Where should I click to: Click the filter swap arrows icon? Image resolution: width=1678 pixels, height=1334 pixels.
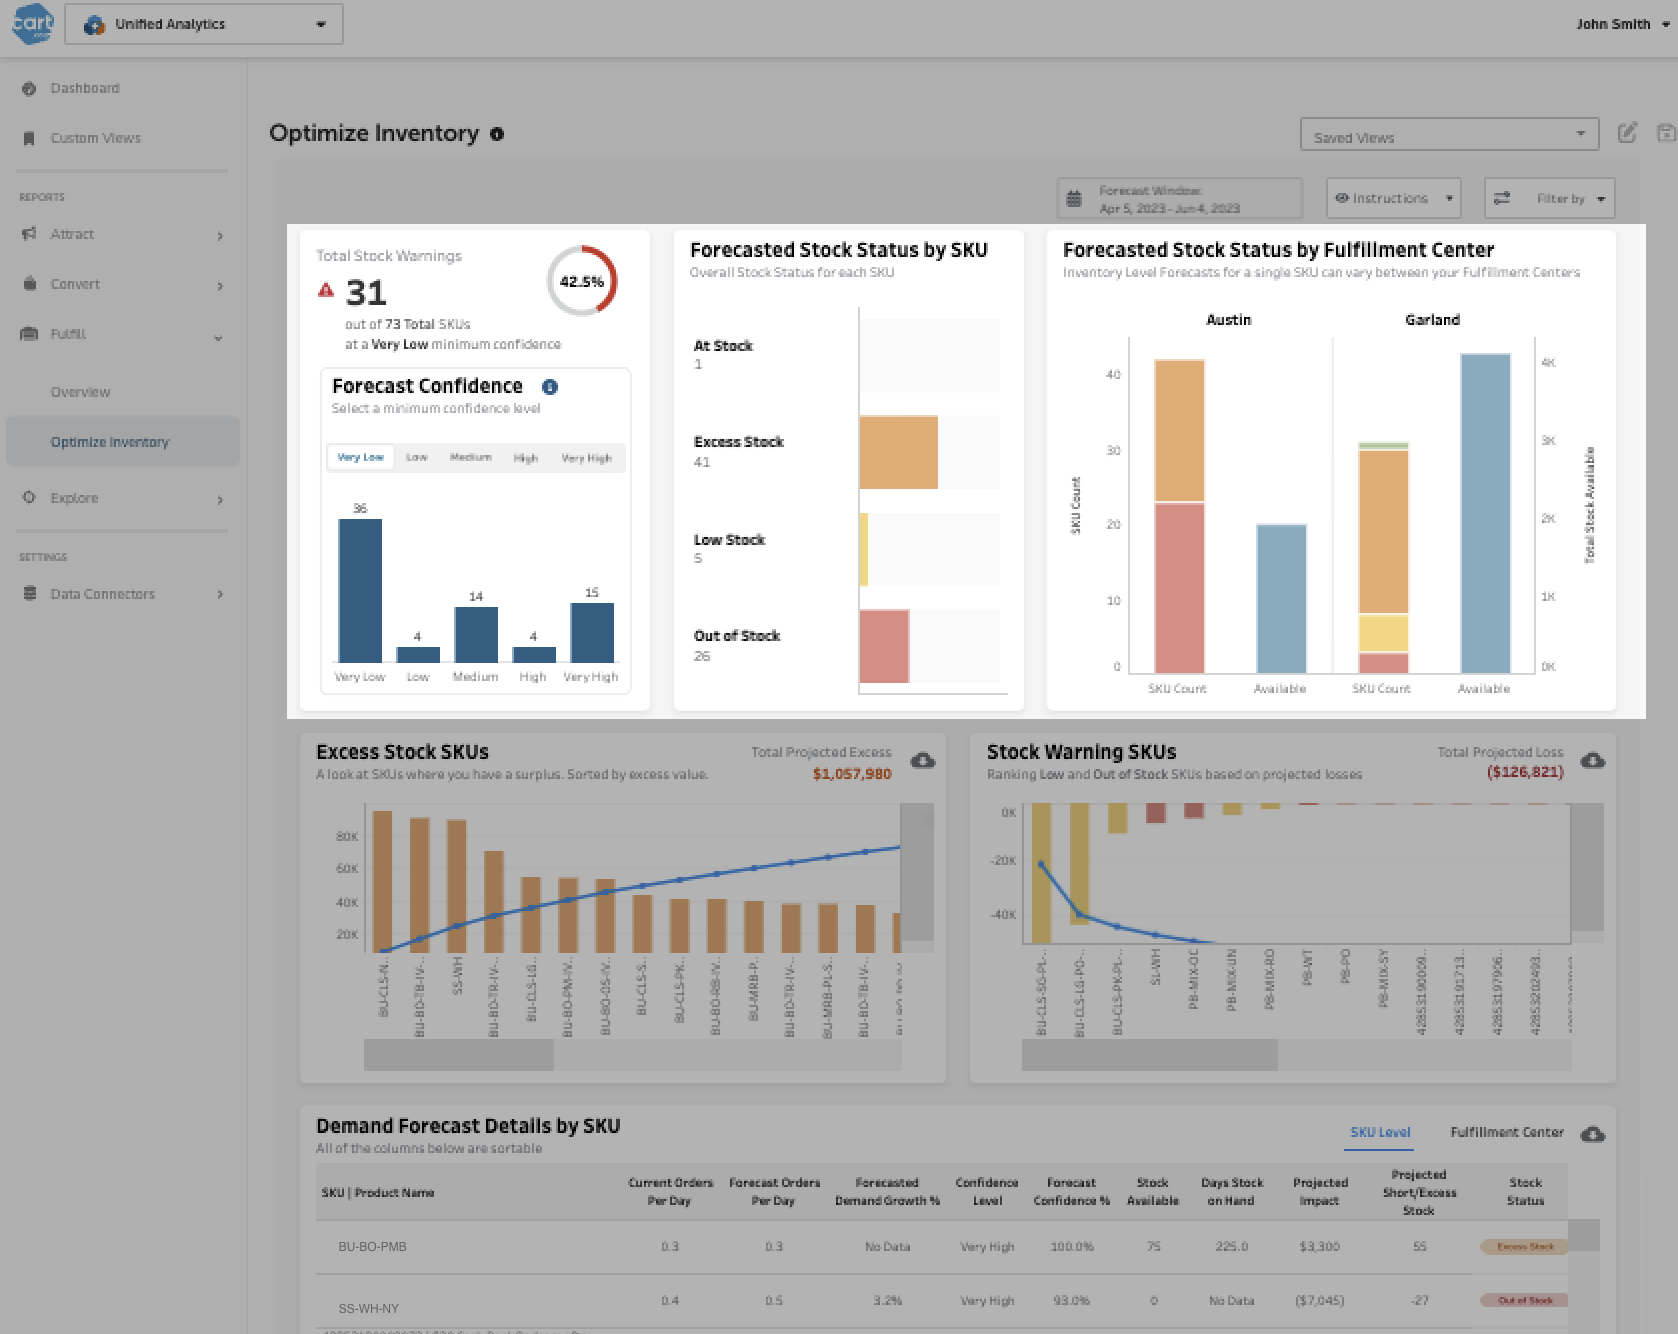tap(1502, 199)
